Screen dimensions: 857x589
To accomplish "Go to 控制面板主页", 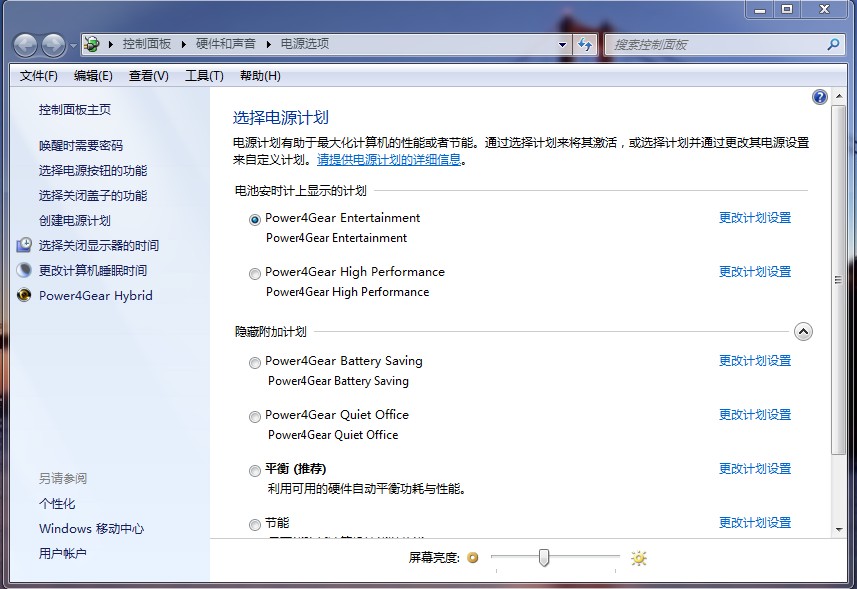I will click(x=75, y=110).
